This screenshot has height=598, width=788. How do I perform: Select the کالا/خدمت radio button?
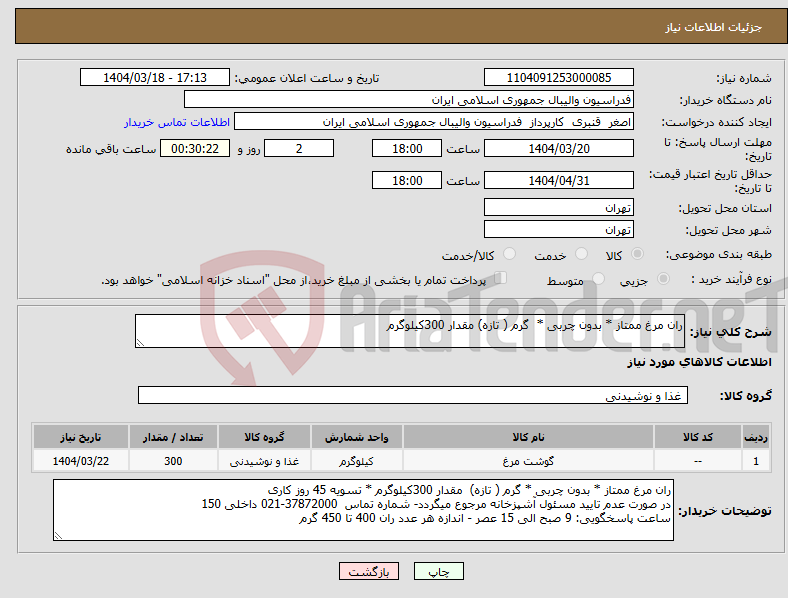click(x=510, y=254)
